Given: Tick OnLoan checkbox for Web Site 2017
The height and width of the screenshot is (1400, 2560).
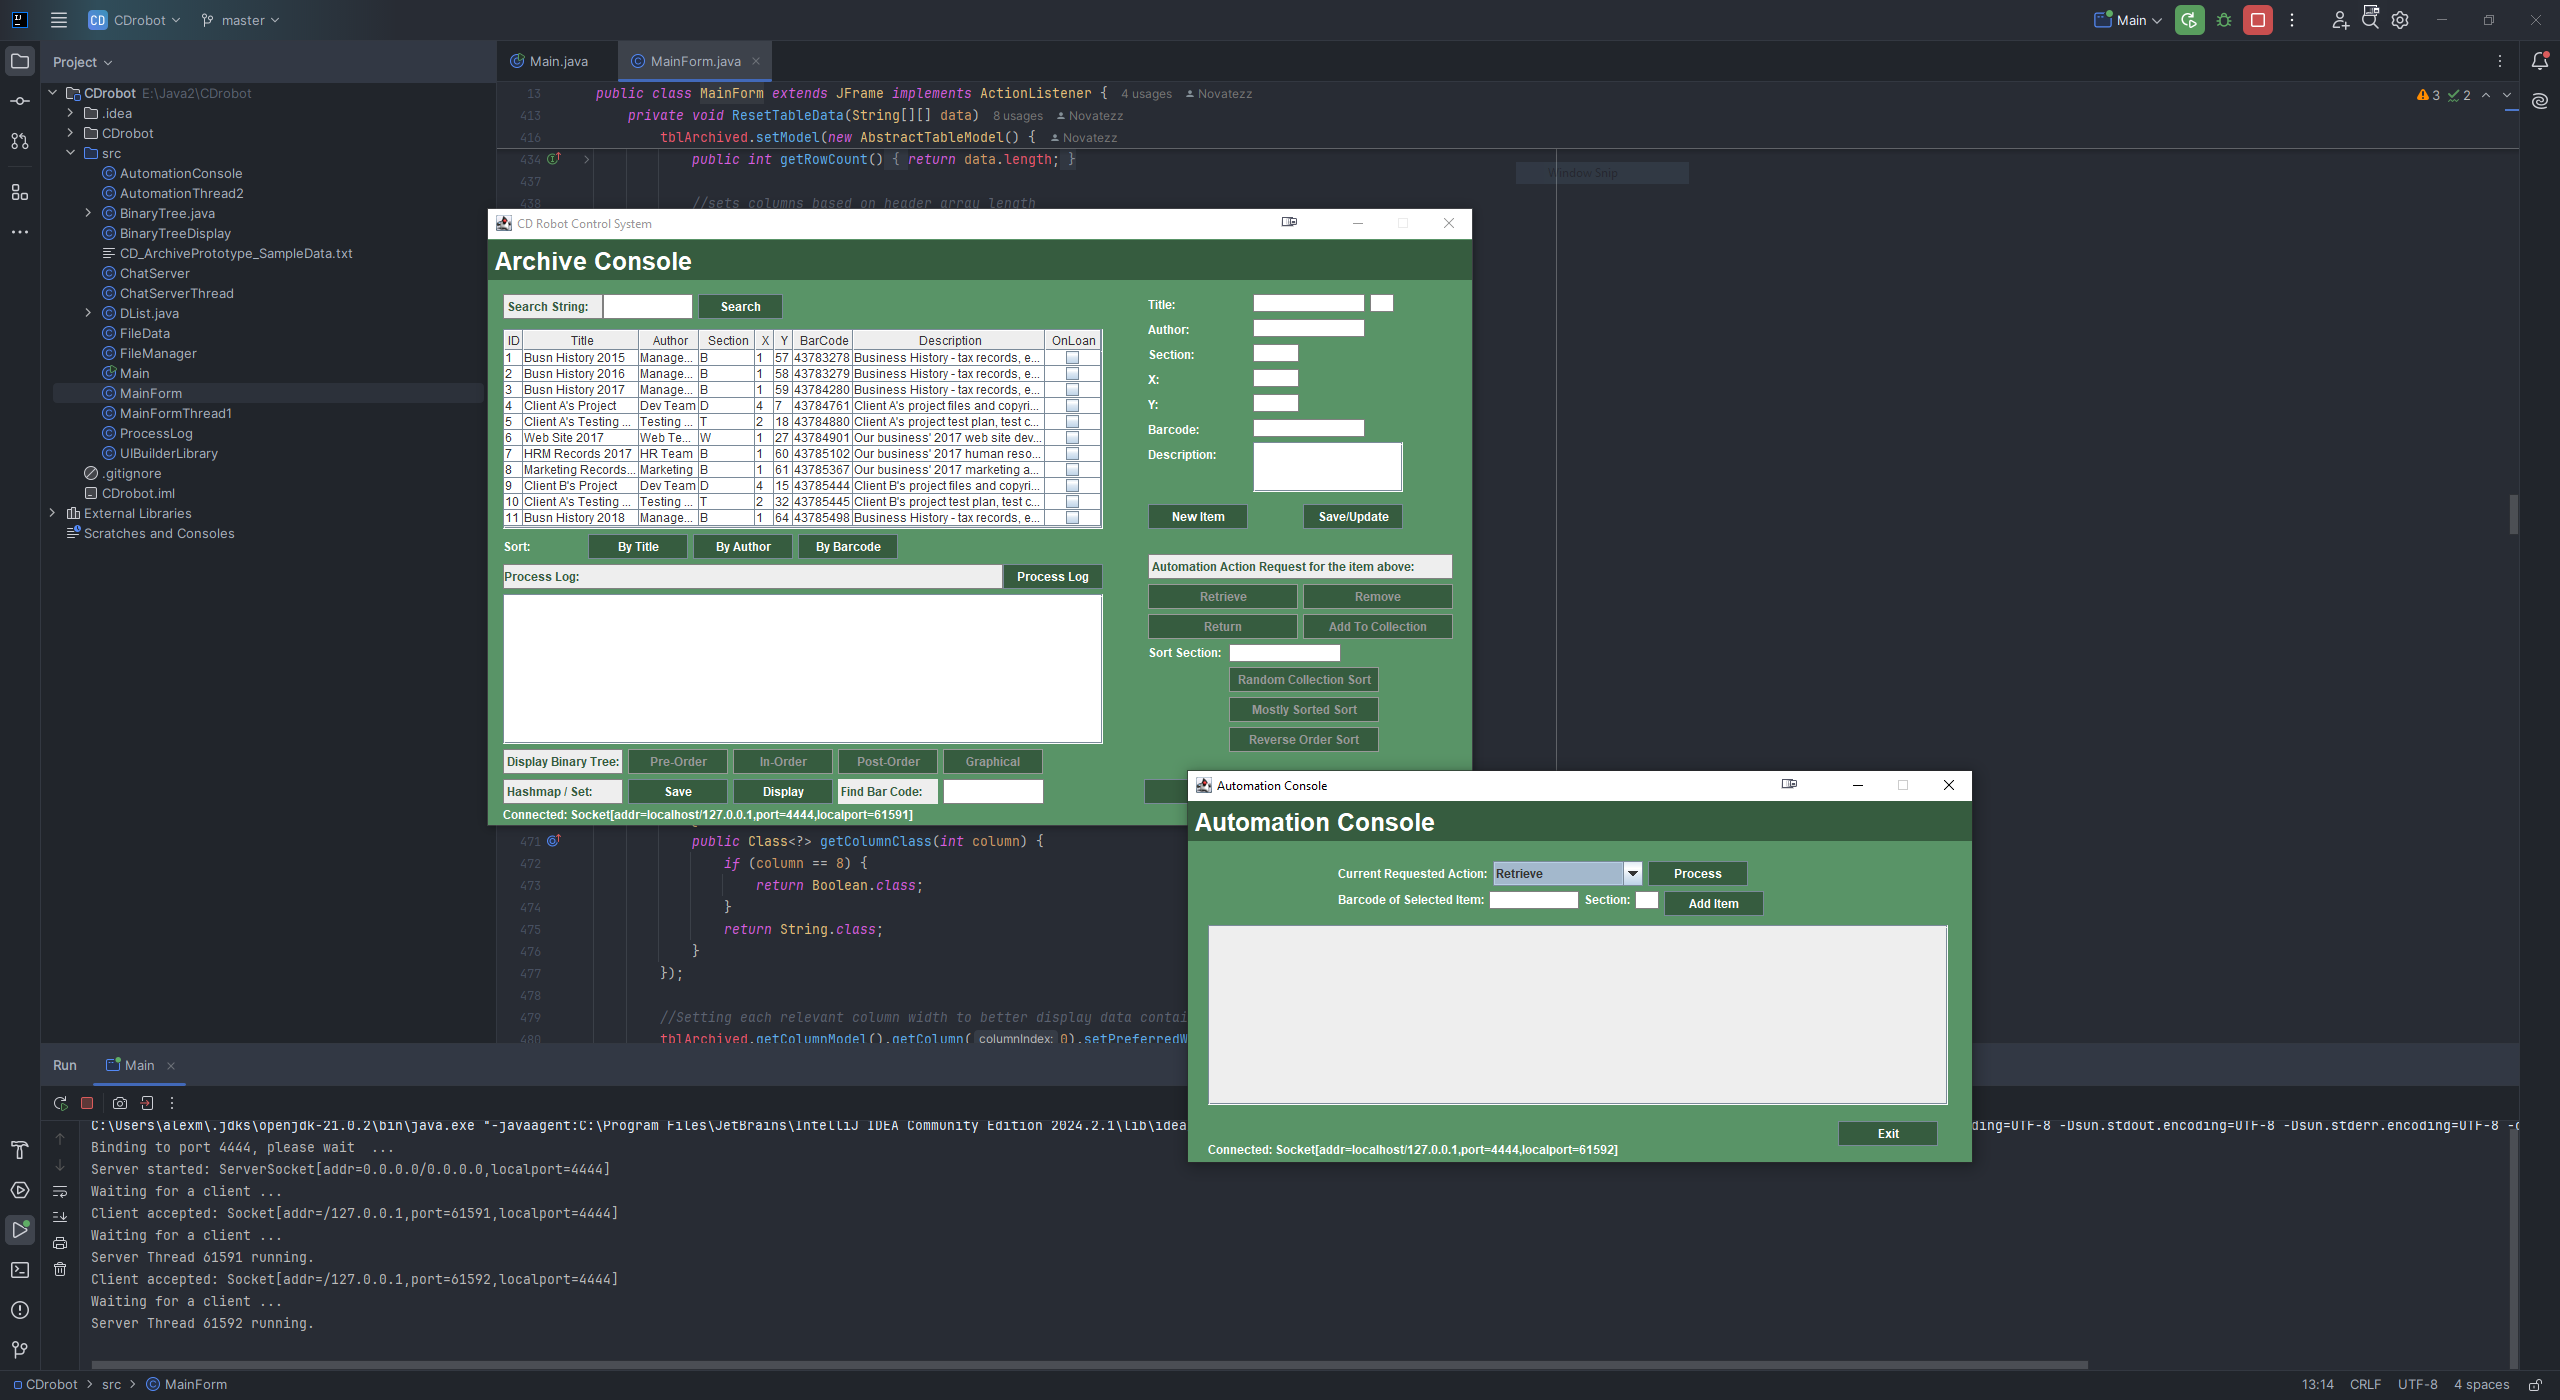Looking at the screenshot, I should tap(1072, 438).
